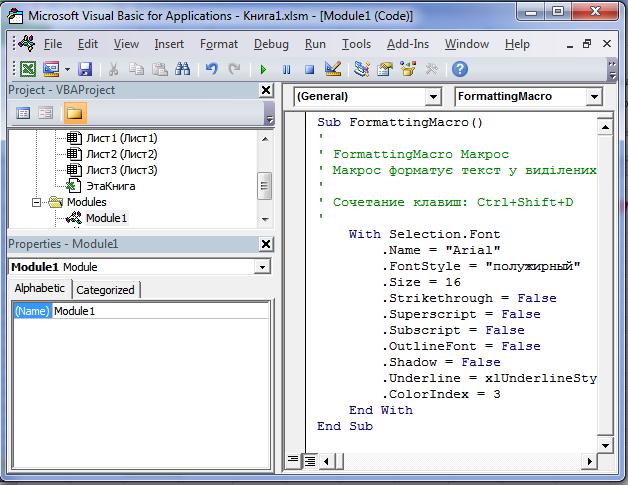
Task: Click project tree scroll down arrow
Action: 265,219
